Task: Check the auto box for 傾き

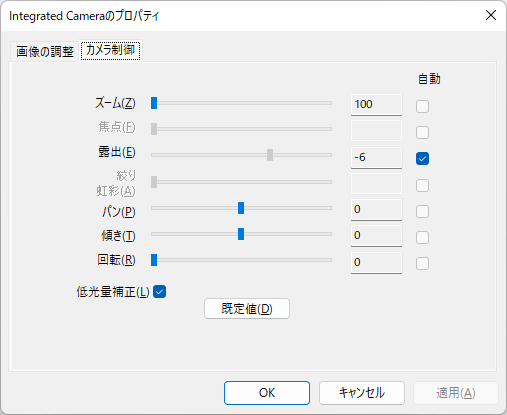Action: (422, 237)
